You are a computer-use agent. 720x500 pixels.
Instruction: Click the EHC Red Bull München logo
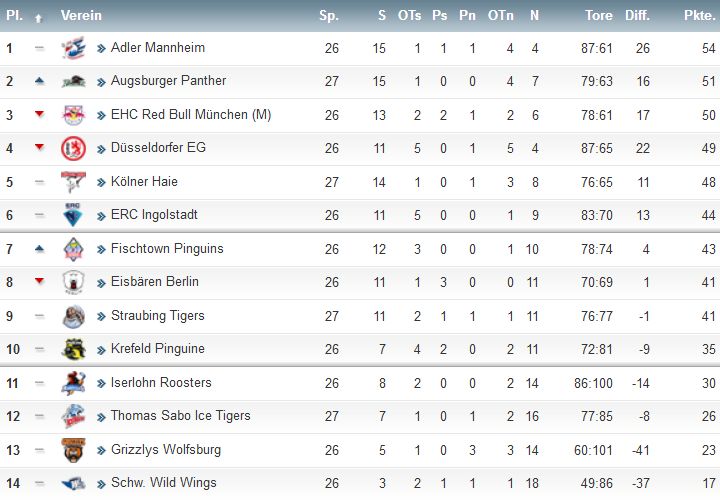(73, 115)
